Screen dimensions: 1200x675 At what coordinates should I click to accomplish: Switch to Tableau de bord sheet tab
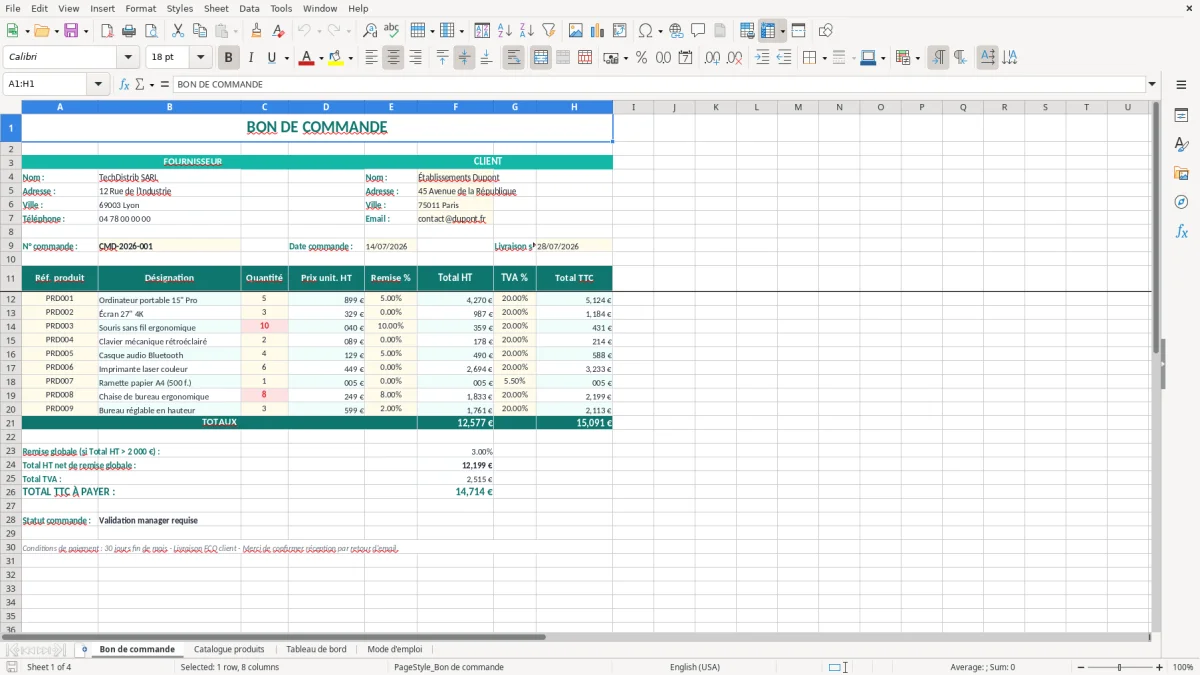316,649
